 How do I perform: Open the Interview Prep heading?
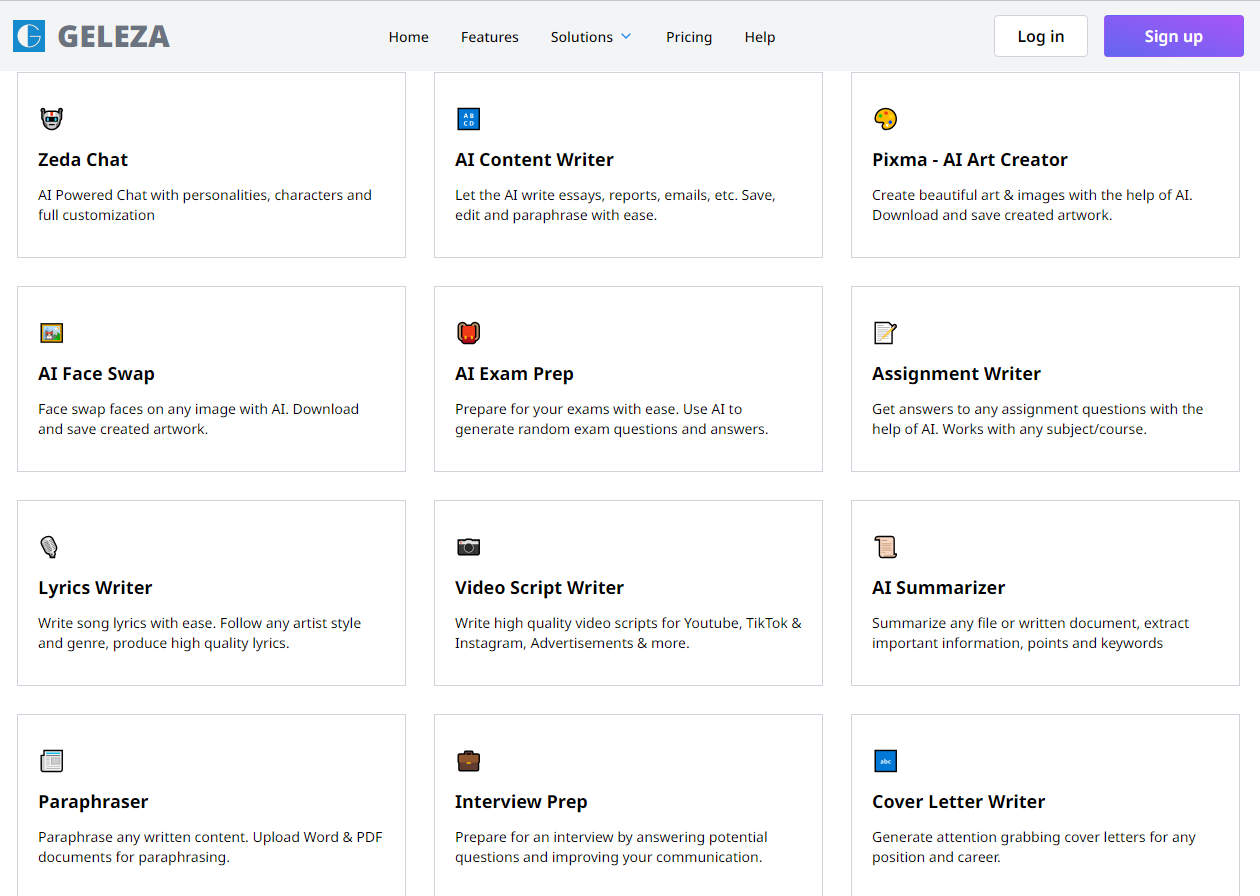(x=521, y=802)
